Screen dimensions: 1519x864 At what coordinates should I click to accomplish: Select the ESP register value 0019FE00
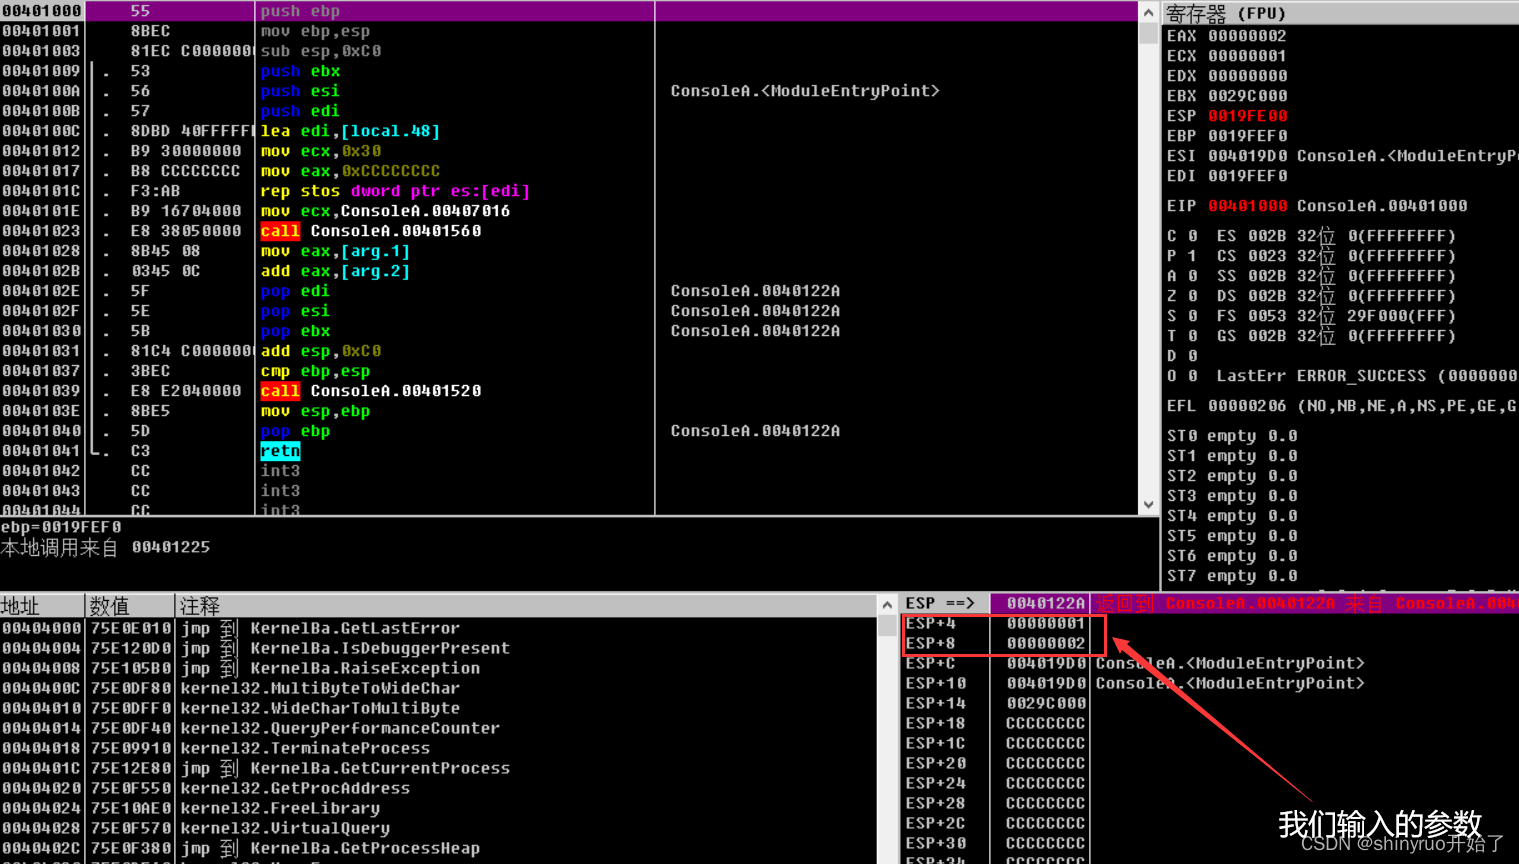pyautogui.click(x=1247, y=116)
